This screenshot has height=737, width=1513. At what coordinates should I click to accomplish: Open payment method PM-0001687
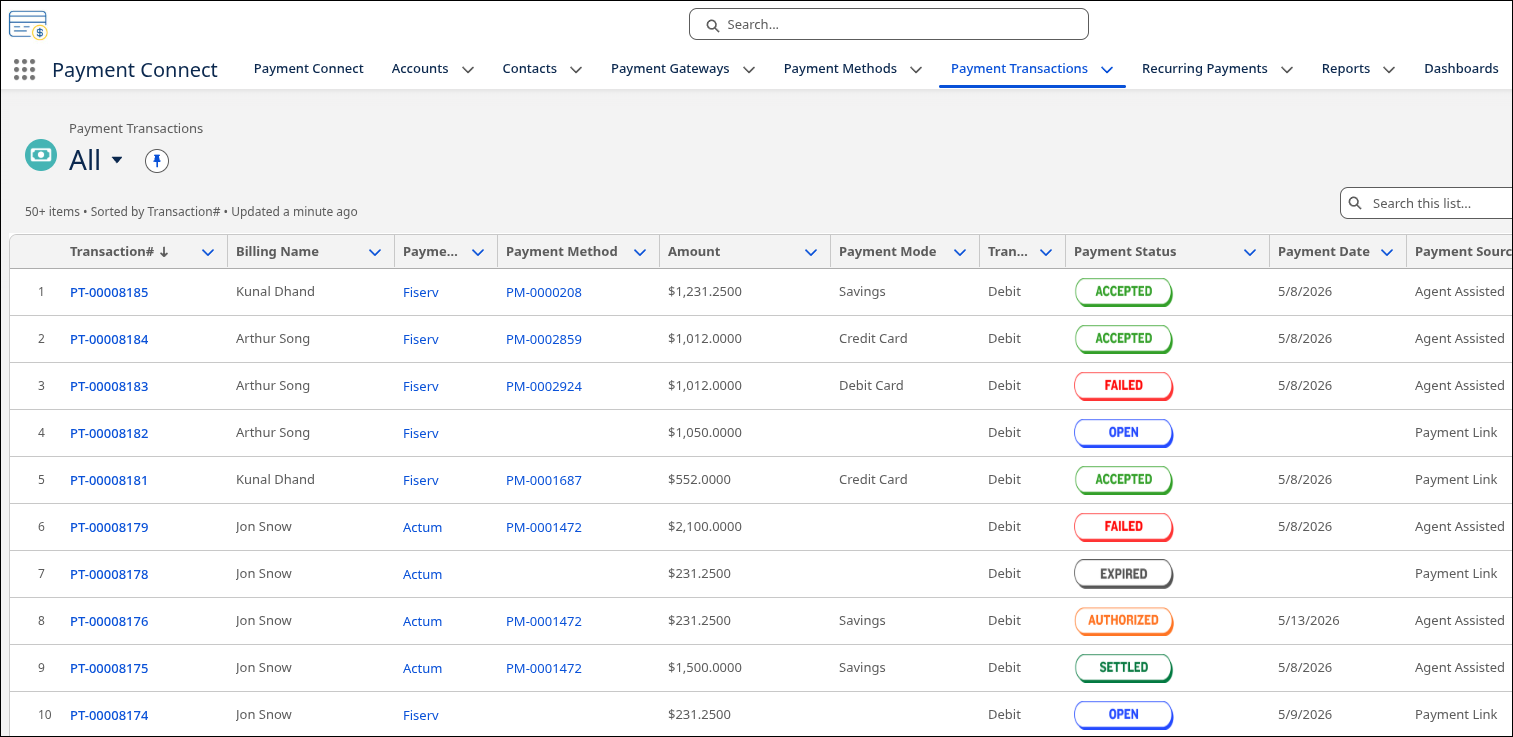click(x=544, y=481)
